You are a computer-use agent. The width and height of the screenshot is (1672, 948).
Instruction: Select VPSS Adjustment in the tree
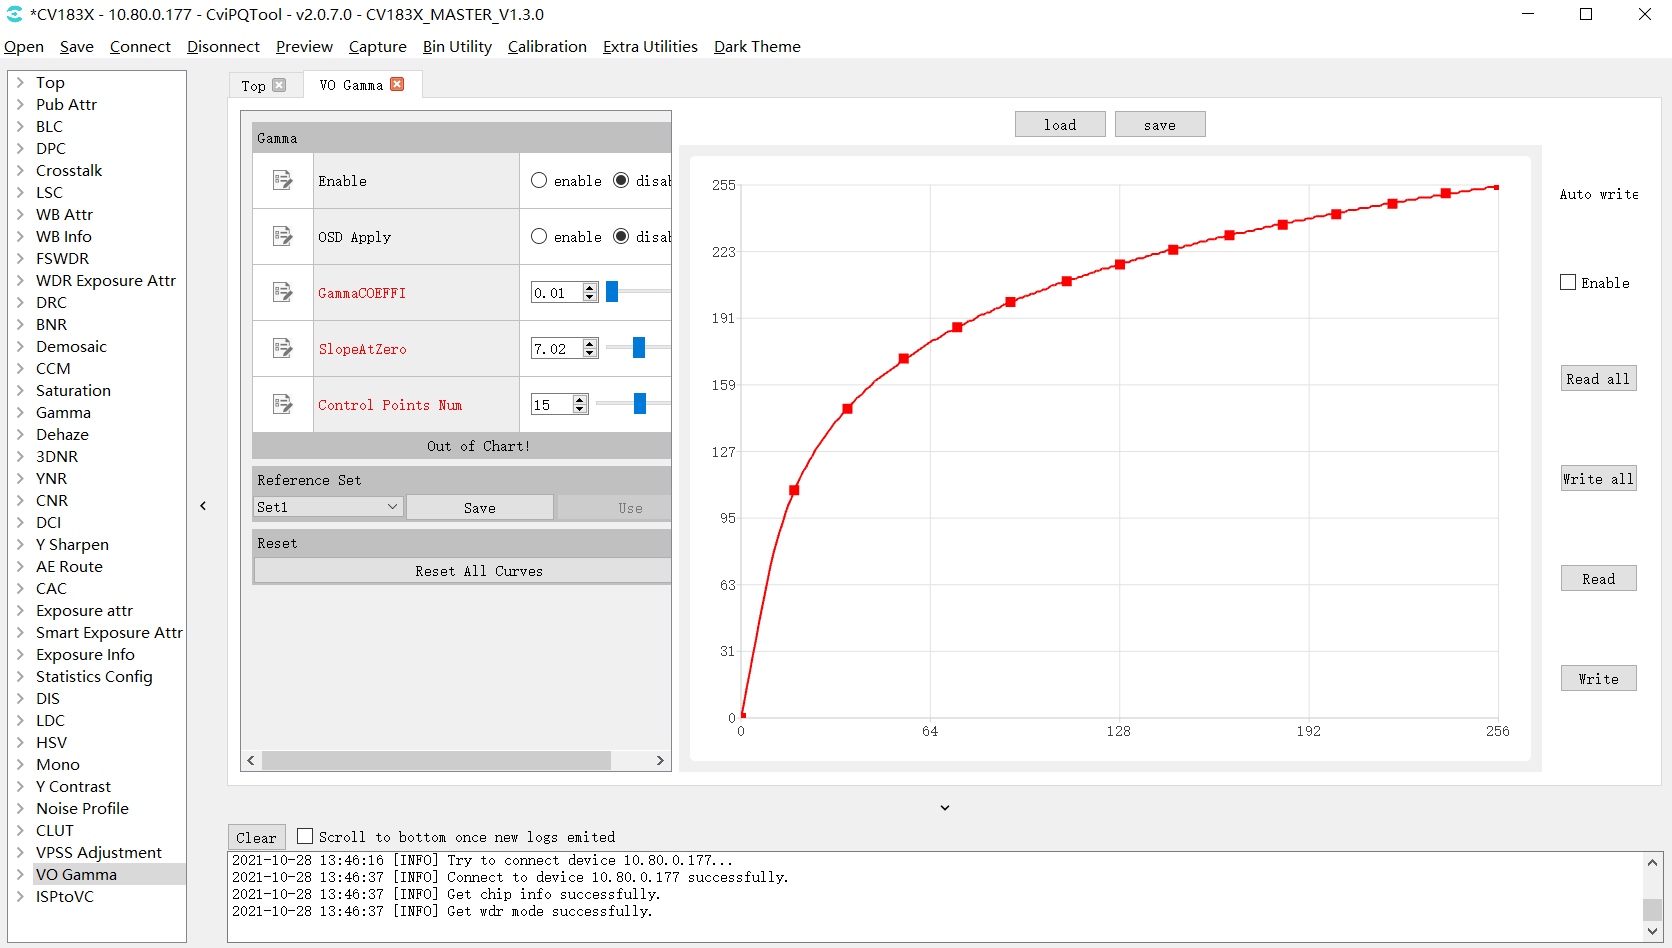[98, 852]
